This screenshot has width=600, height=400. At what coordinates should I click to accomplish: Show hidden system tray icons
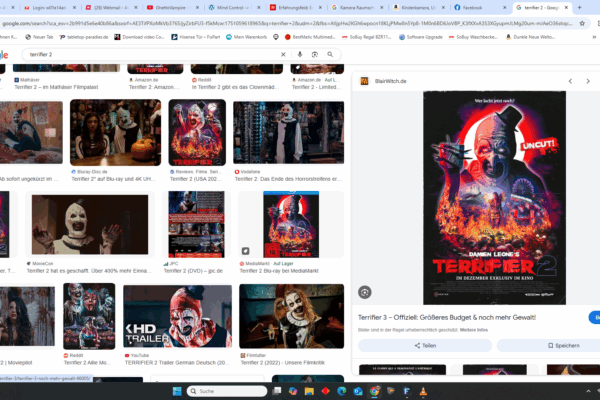tap(588, 391)
